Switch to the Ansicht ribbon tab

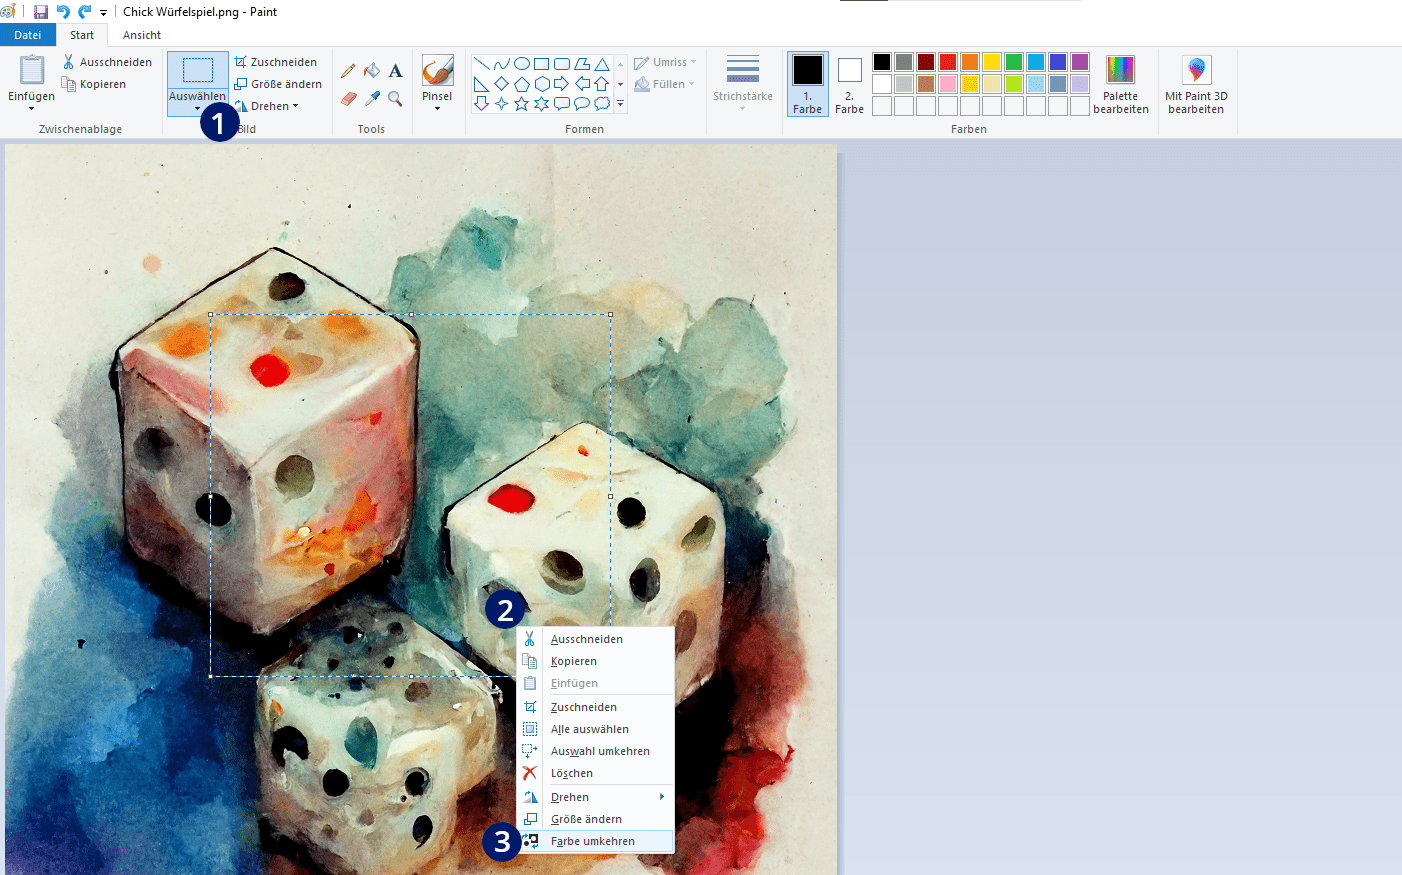click(x=142, y=35)
